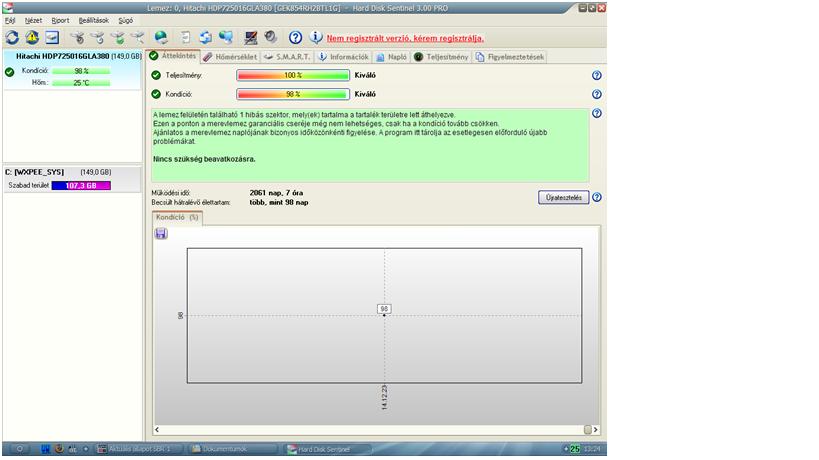Select the Kondíció (%) graph tab
Image resolution: width=819 pixels, height=460 pixels.
pyautogui.click(x=177, y=218)
